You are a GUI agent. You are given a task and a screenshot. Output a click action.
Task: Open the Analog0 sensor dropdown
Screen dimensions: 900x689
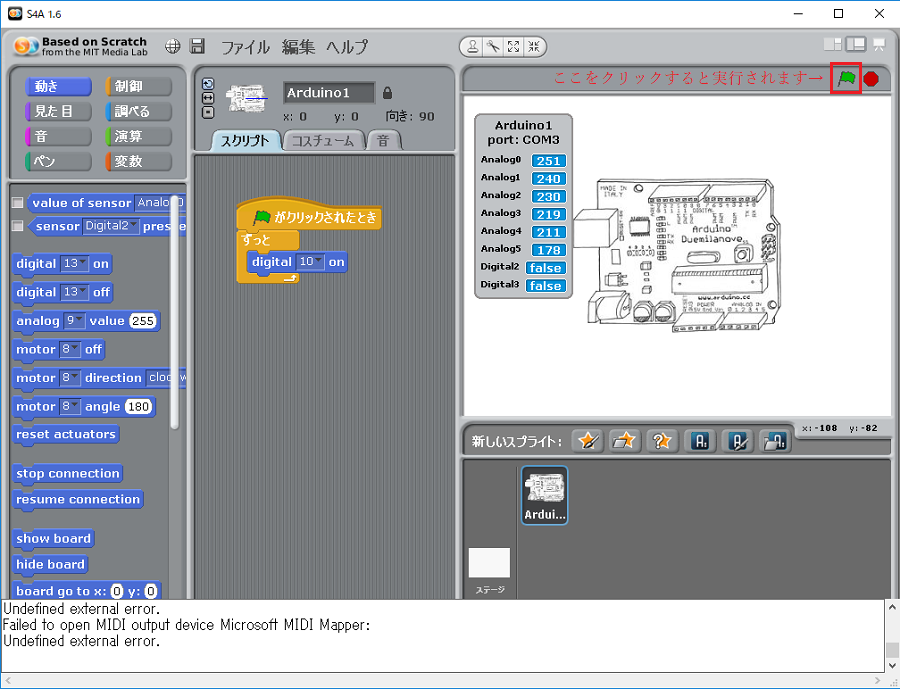pos(160,202)
